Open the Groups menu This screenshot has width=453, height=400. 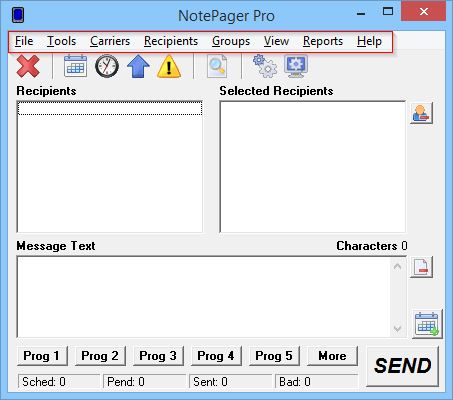(231, 41)
